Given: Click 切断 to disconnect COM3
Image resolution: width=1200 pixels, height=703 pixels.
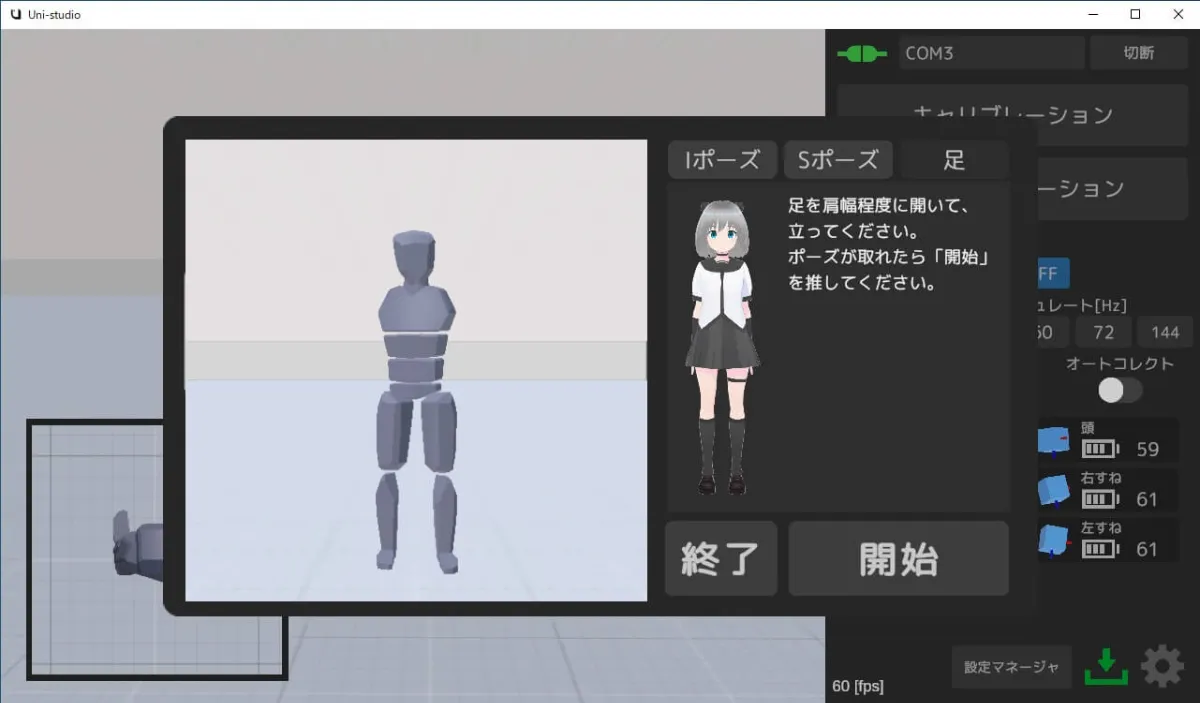Looking at the screenshot, I should [1139, 53].
